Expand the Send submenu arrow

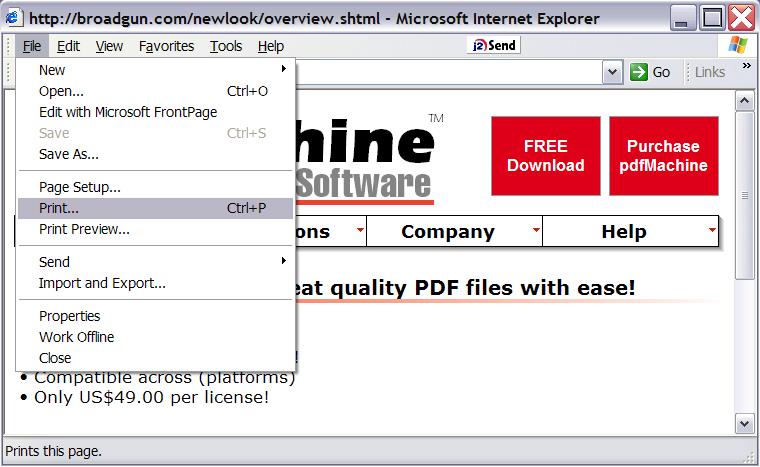point(284,261)
